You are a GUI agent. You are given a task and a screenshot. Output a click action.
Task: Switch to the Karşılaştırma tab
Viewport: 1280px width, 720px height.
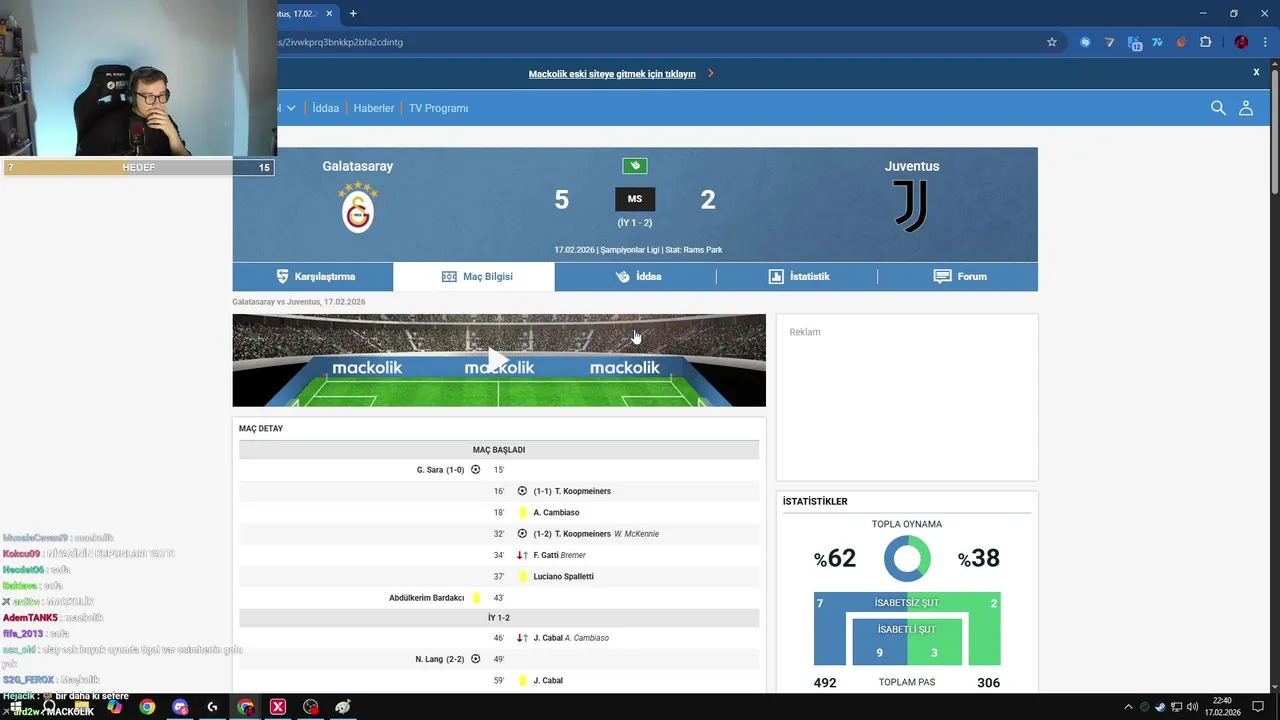tap(313, 276)
